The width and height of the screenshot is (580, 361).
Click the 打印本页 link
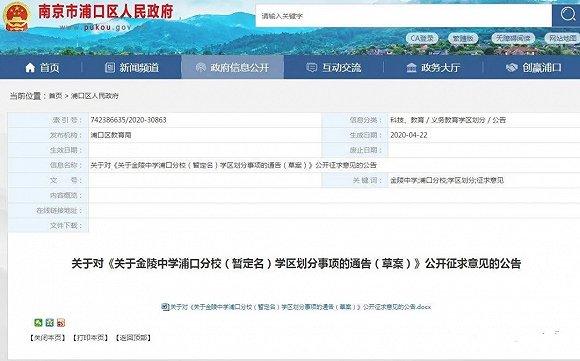(x=90, y=338)
